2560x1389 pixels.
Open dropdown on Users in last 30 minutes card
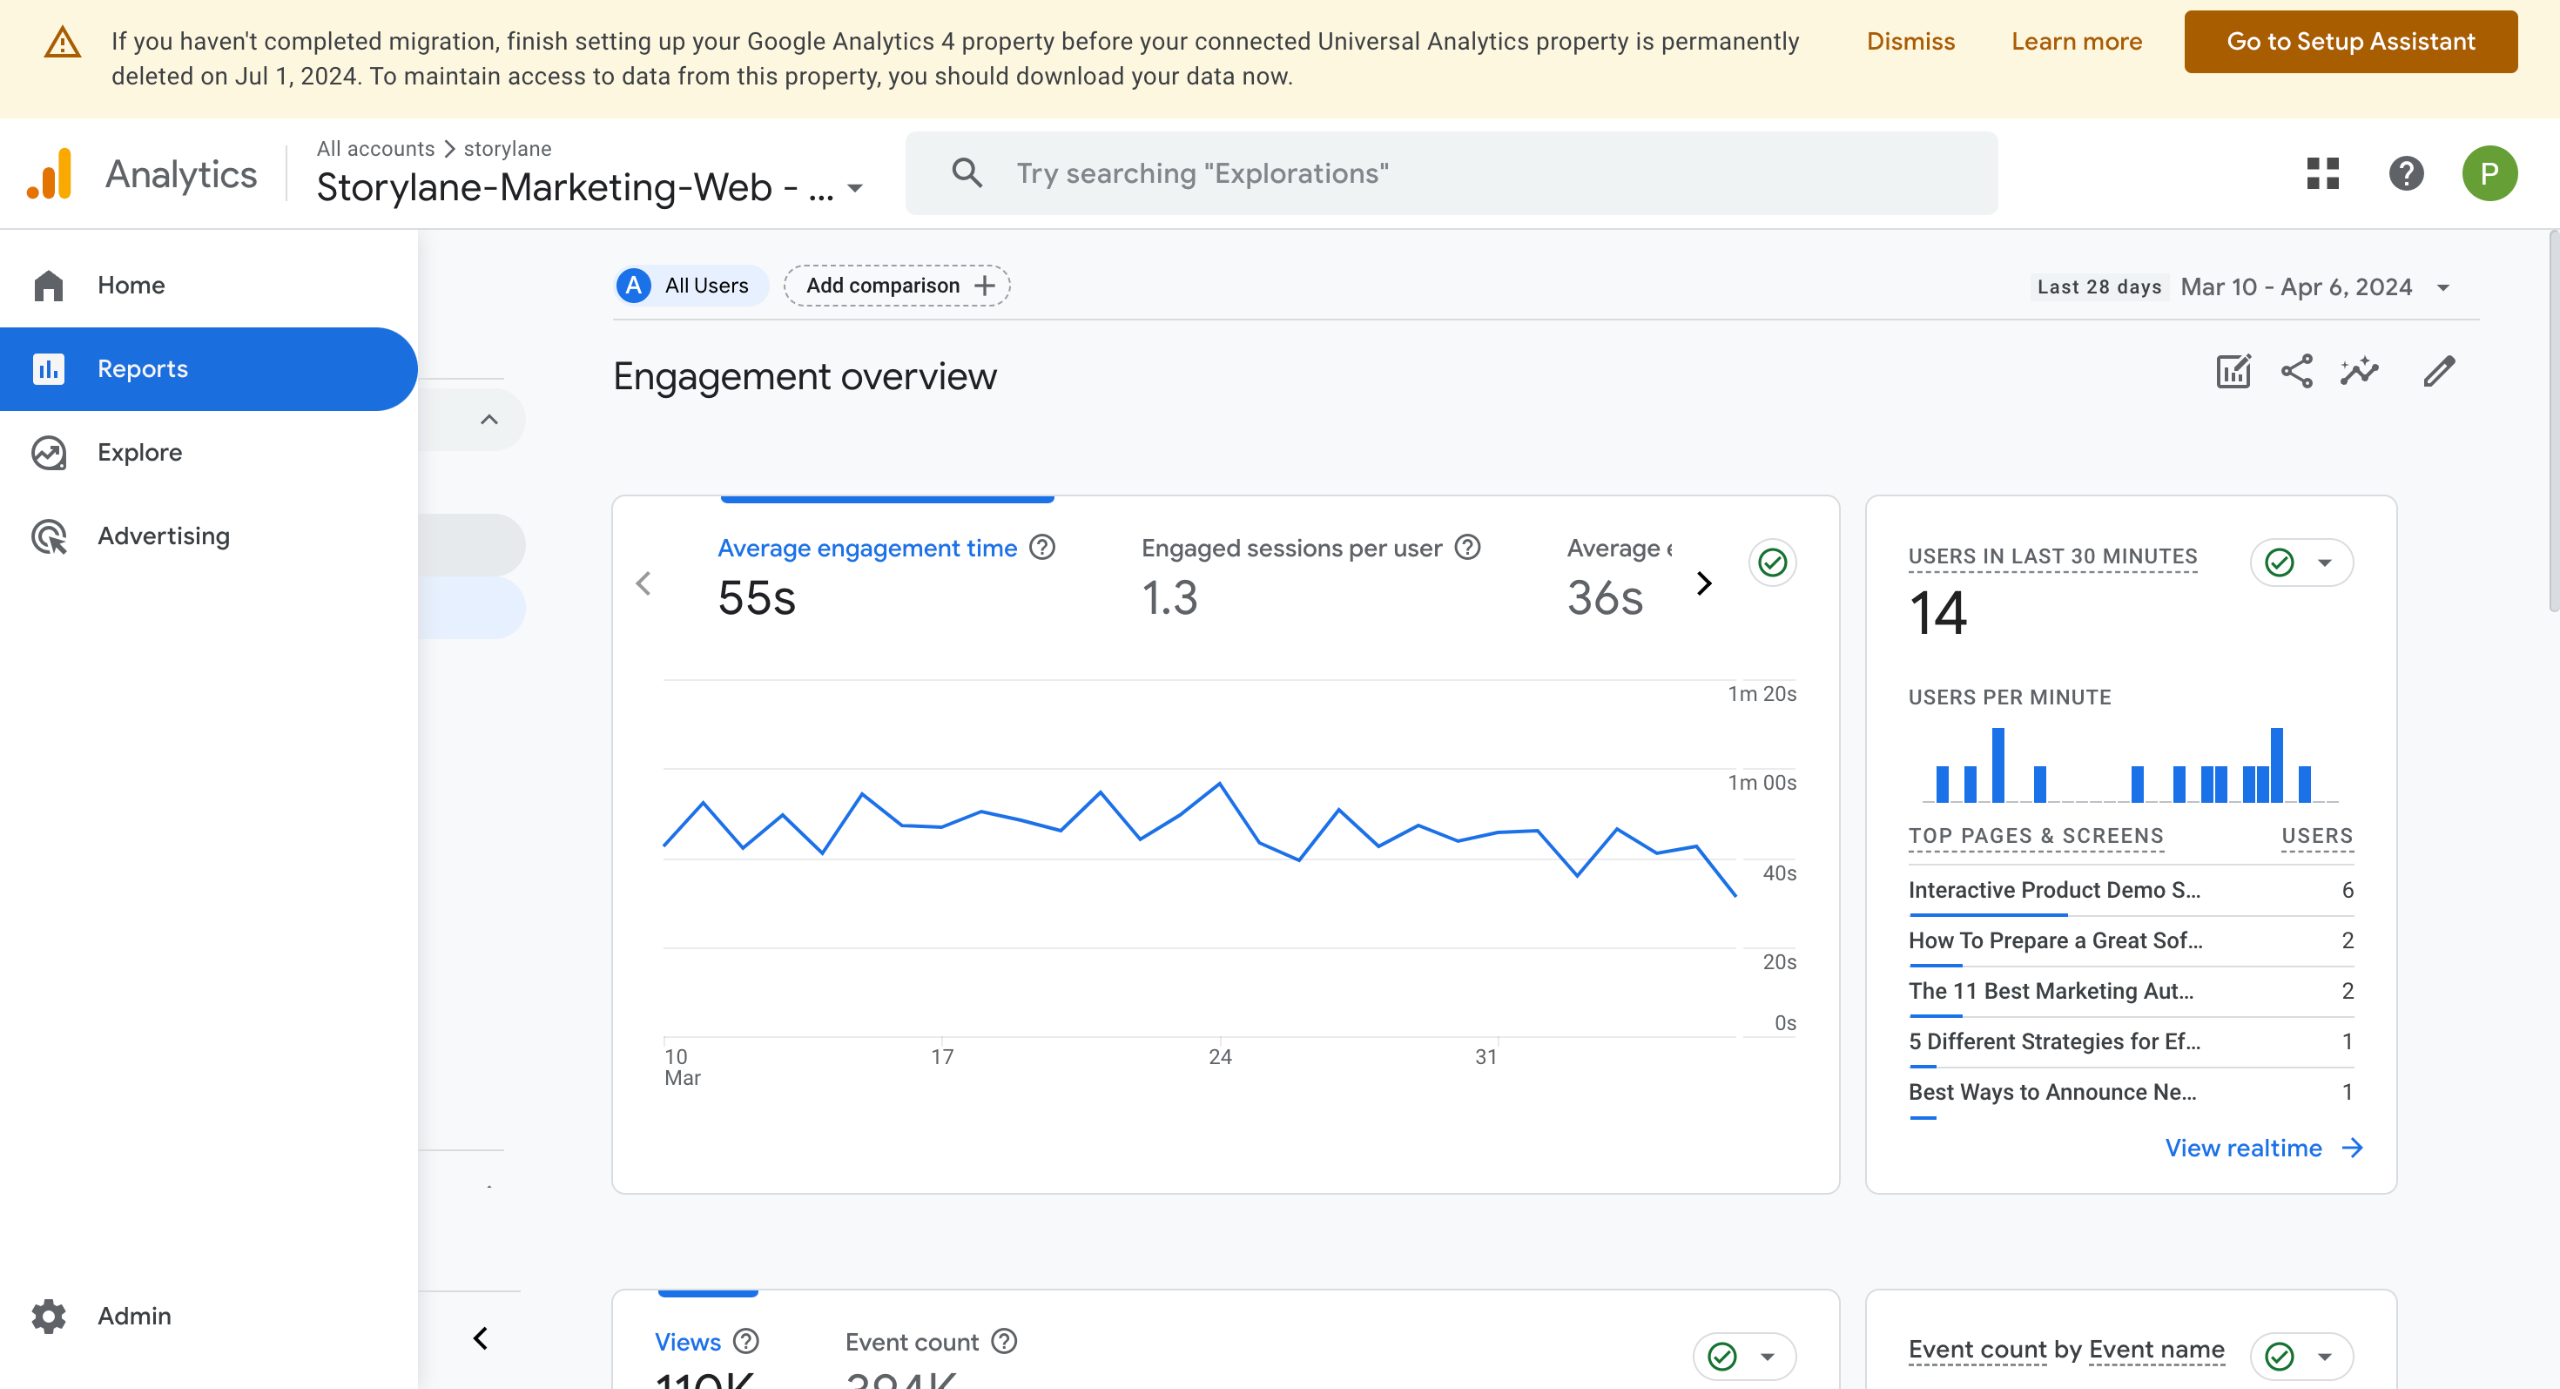pyautogui.click(x=2324, y=562)
